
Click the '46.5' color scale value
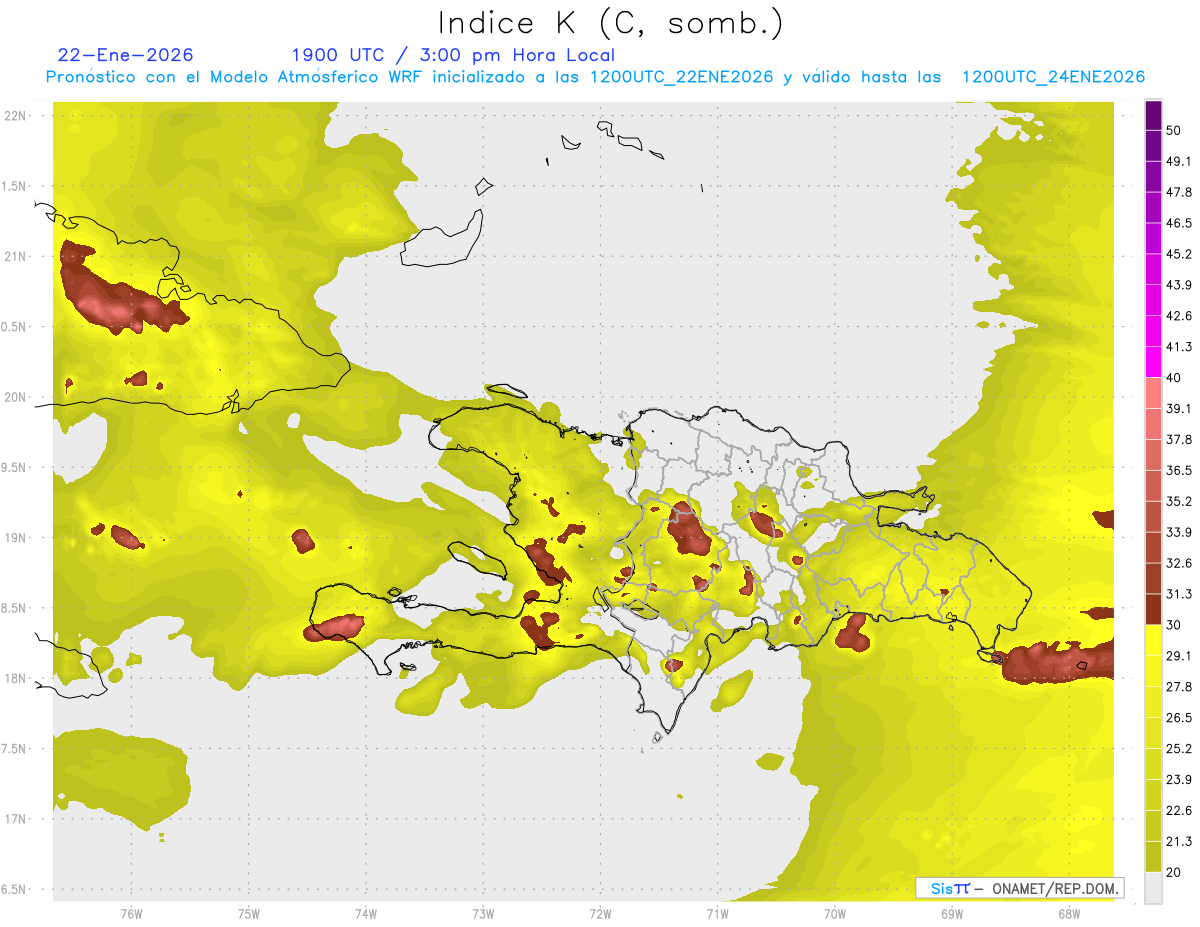coord(1179,223)
